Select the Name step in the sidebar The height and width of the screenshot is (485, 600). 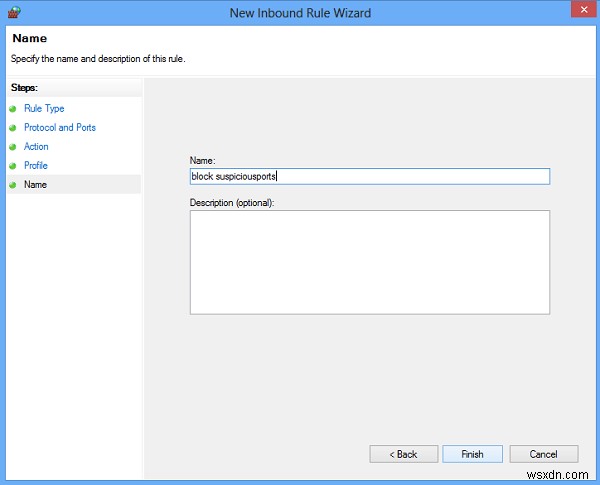coord(35,184)
